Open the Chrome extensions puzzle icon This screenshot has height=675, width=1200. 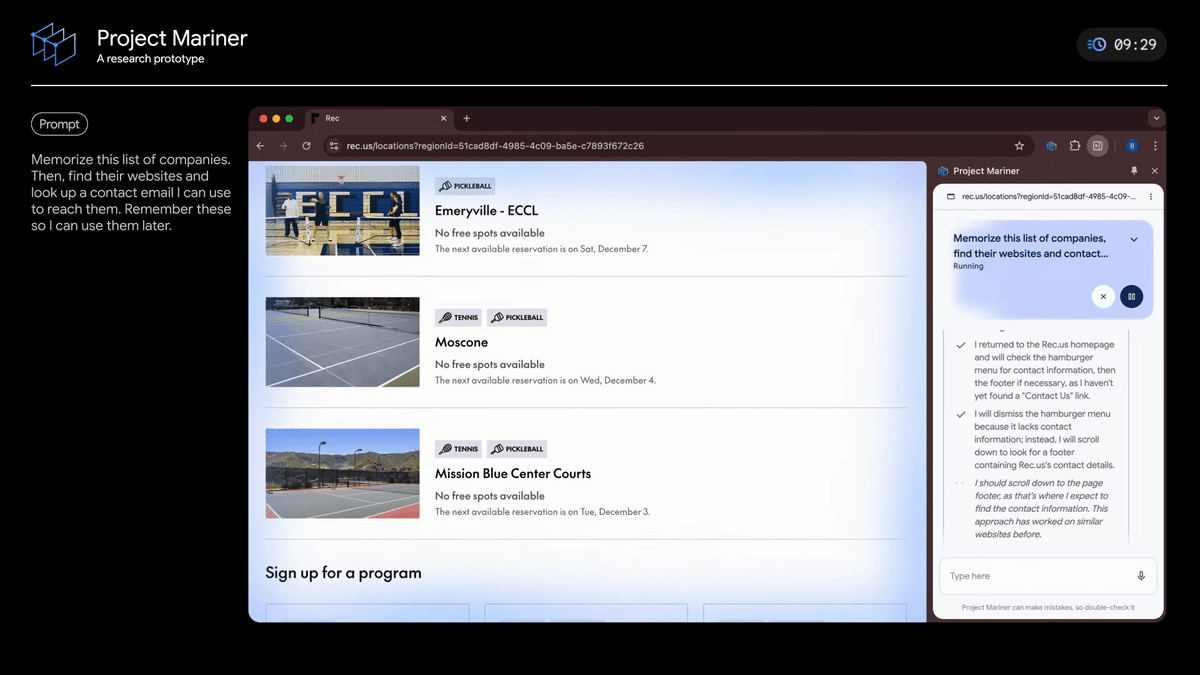point(1074,145)
